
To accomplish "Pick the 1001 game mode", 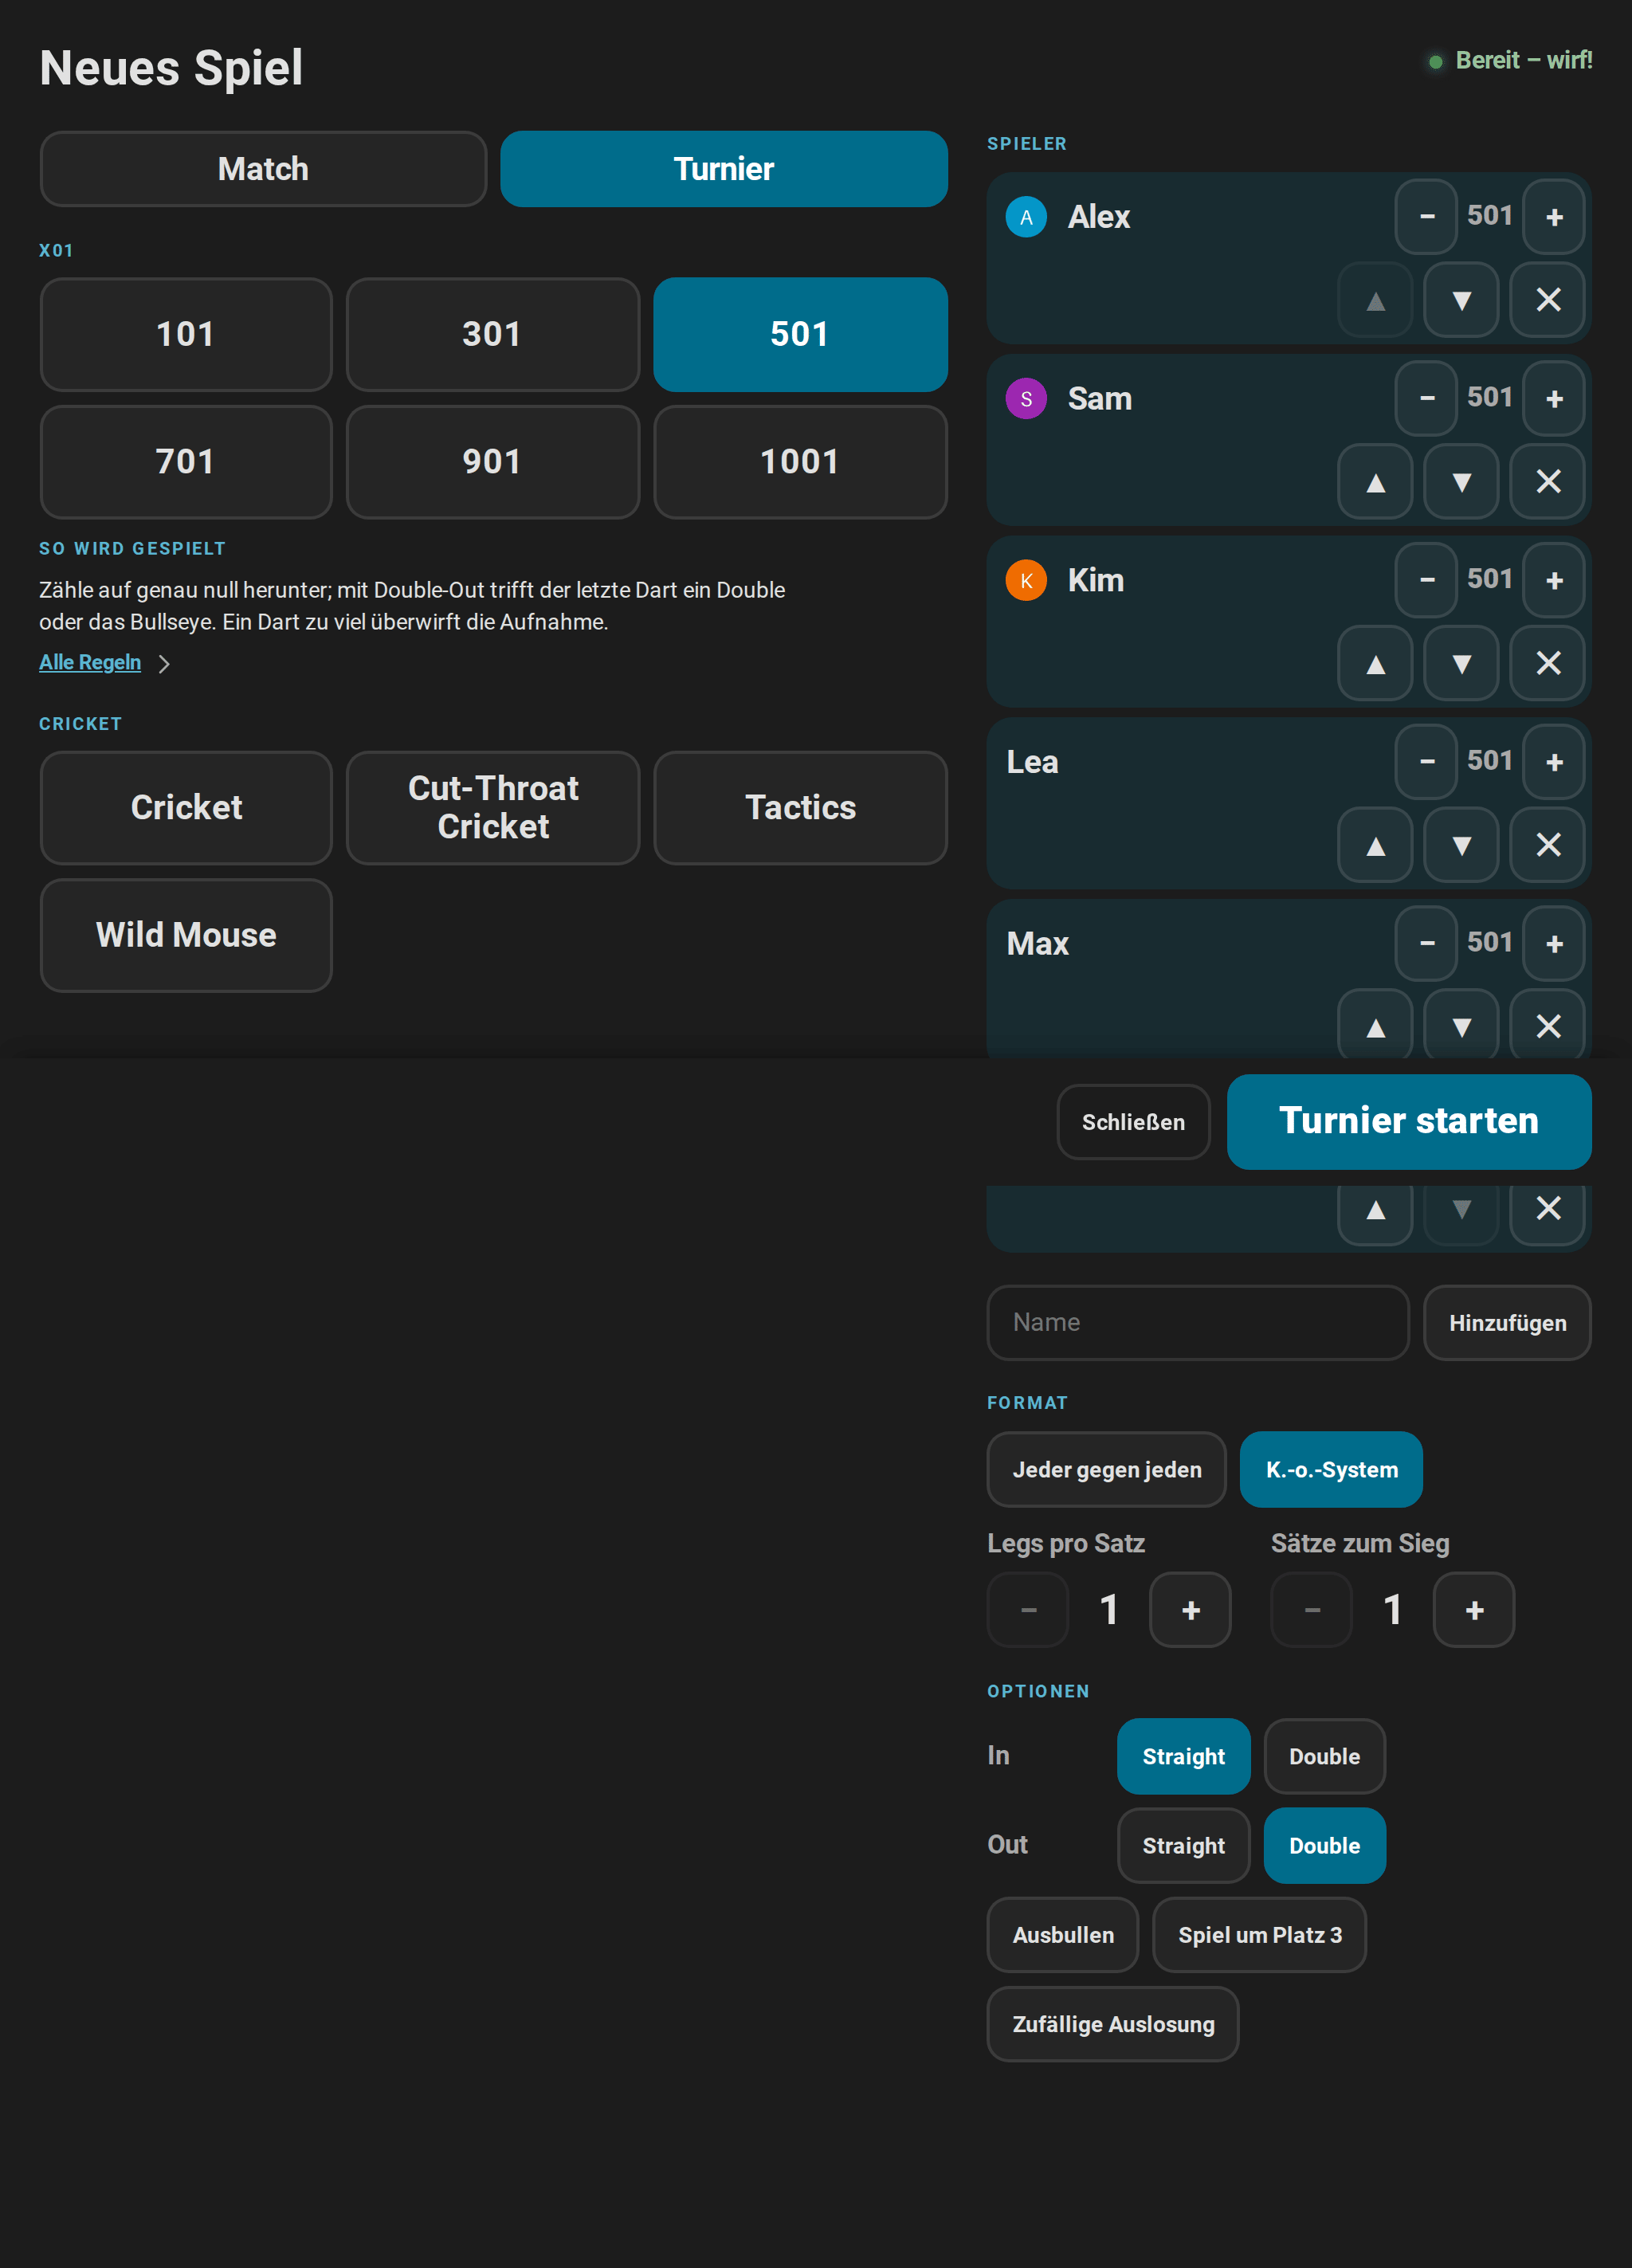I will pyautogui.click(x=800, y=462).
